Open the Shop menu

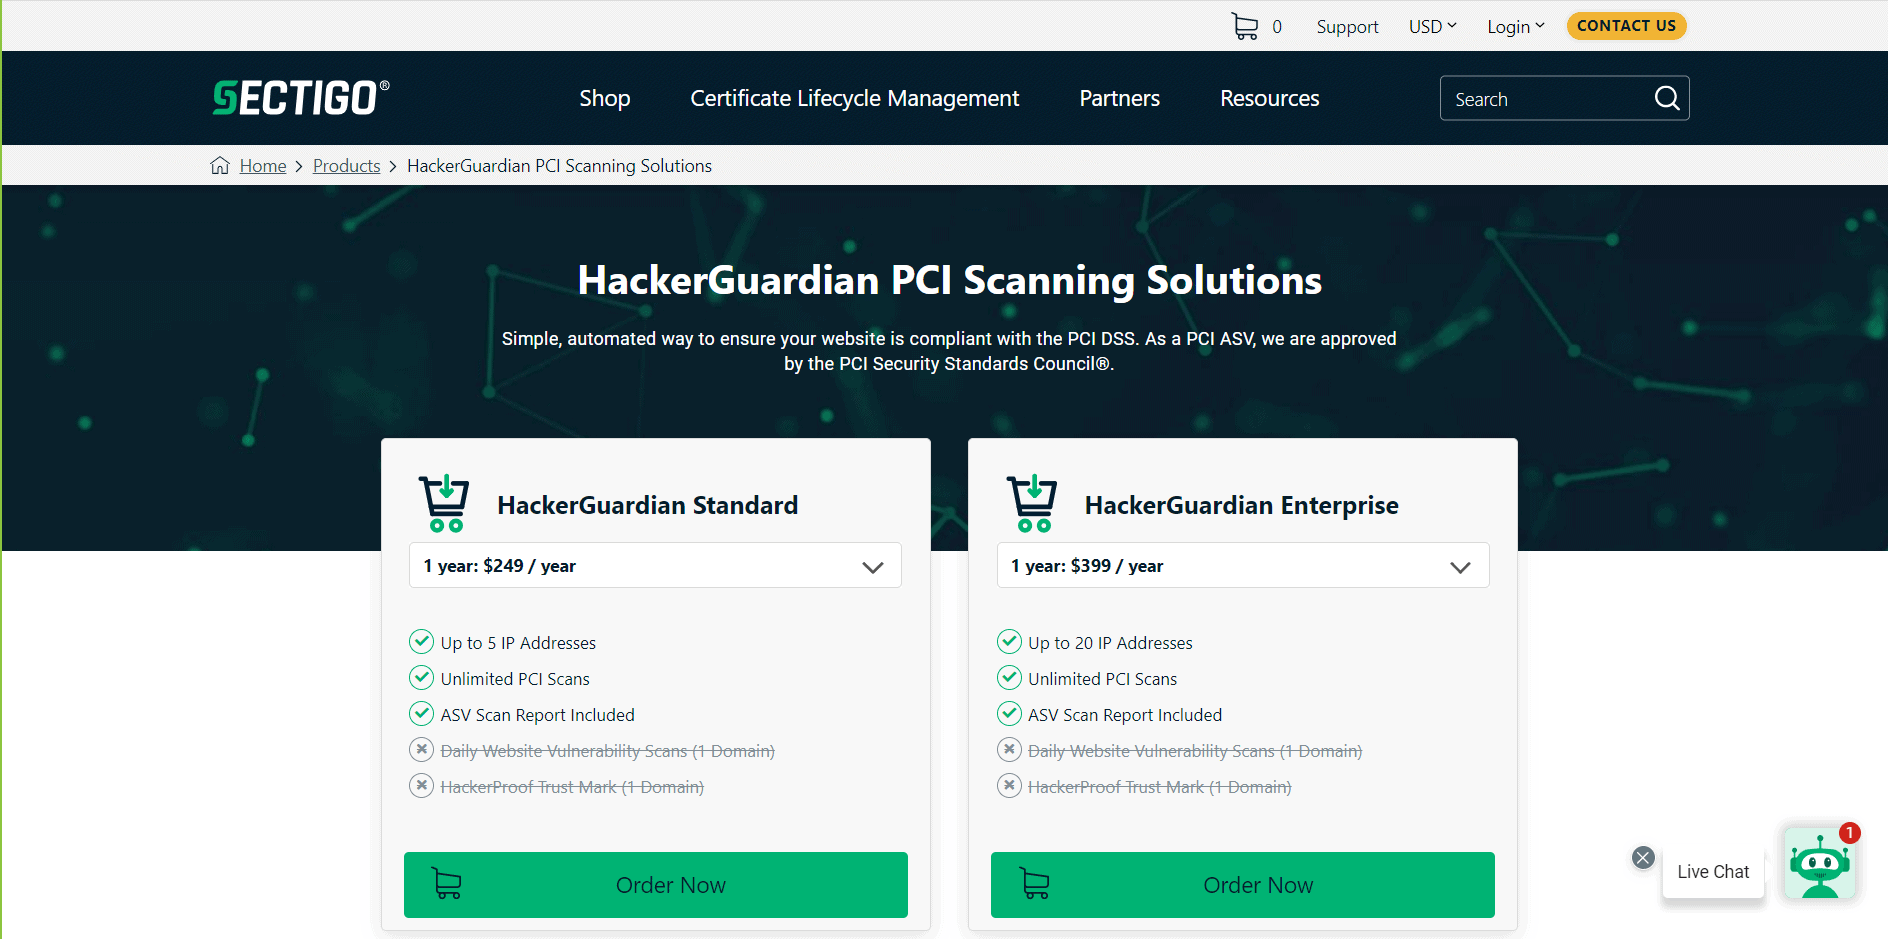pos(604,98)
